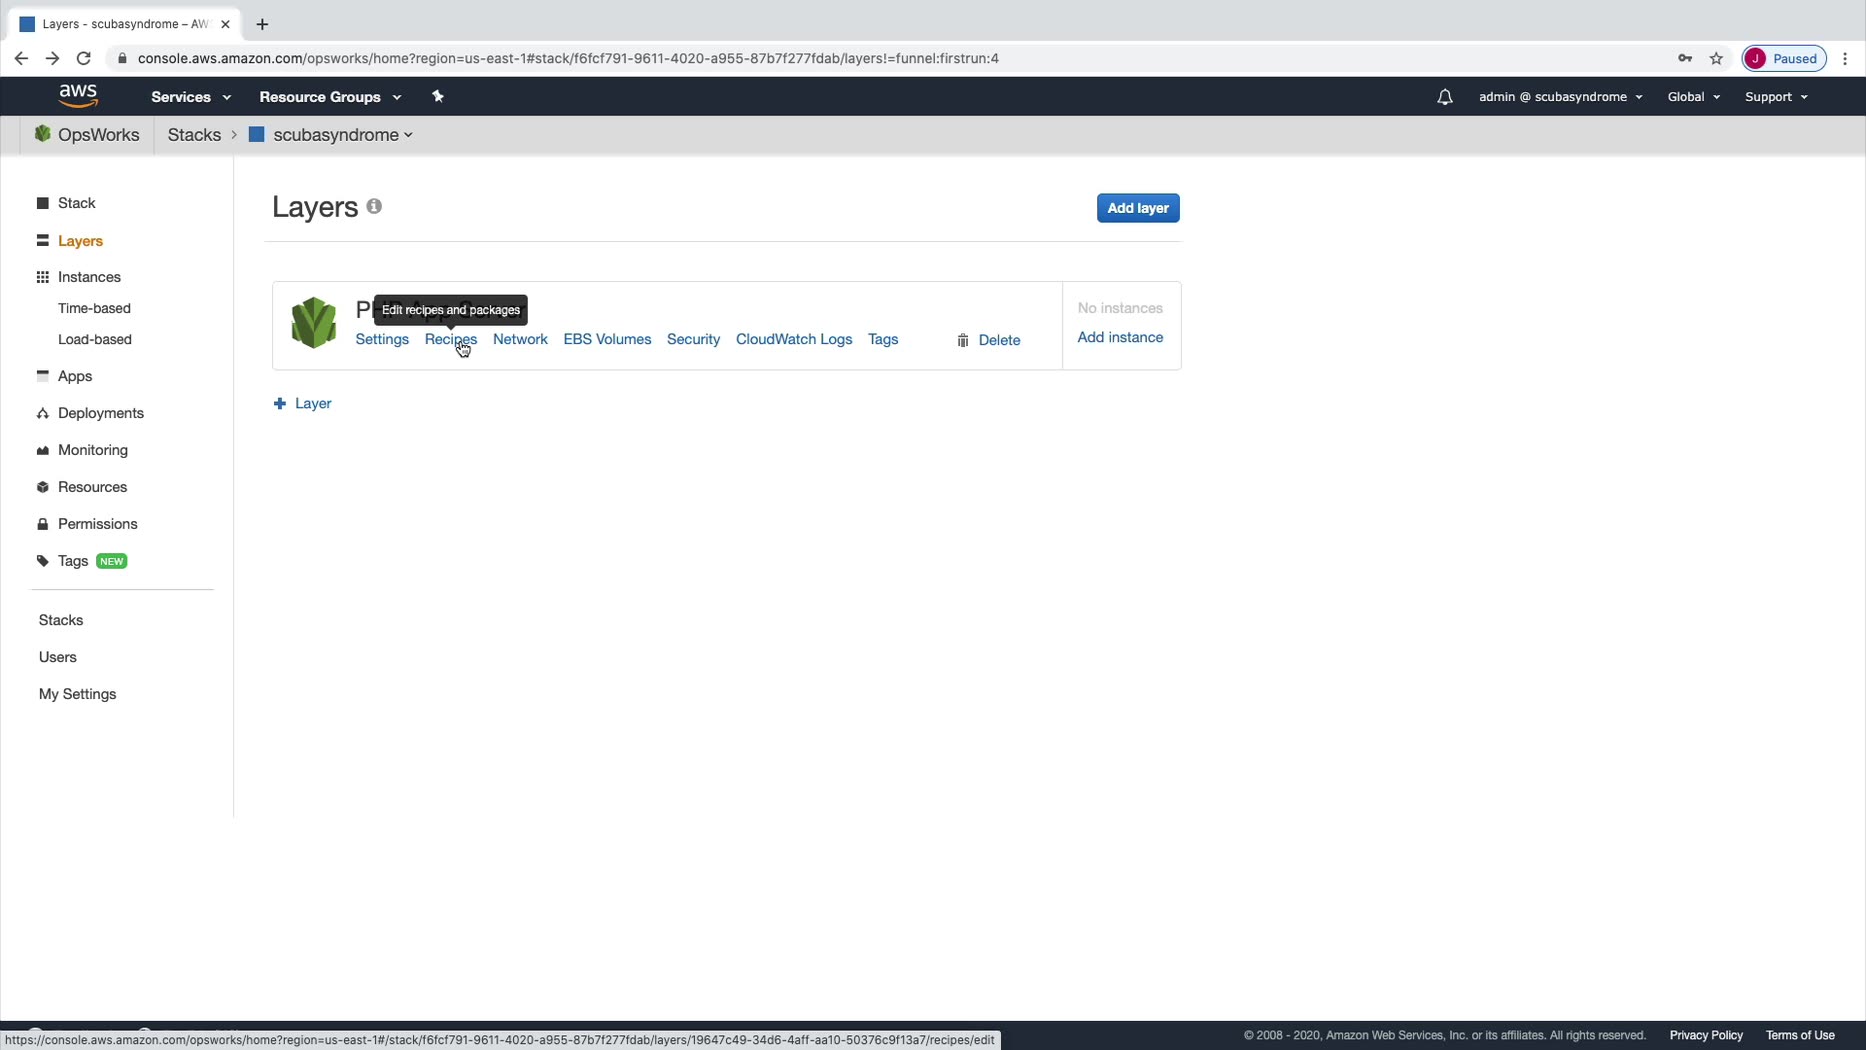Click the saved password key icon
The image size is (1866, 1050).
click(x=1685, y=58)
